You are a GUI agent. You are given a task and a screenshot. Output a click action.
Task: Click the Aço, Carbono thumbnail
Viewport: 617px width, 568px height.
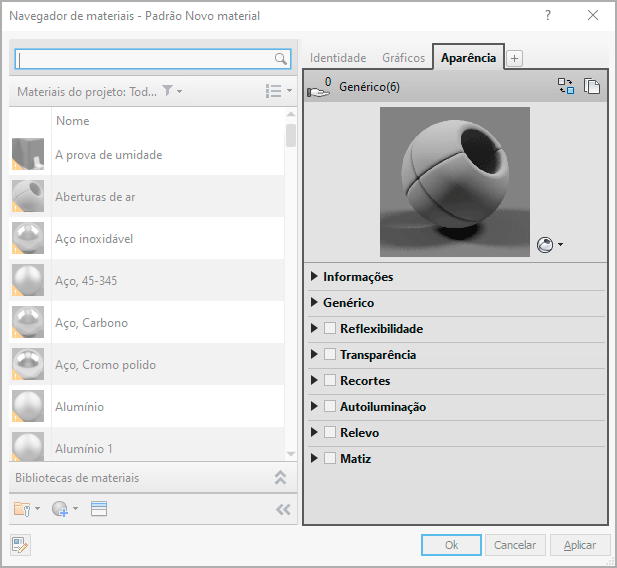pos(28,322)
